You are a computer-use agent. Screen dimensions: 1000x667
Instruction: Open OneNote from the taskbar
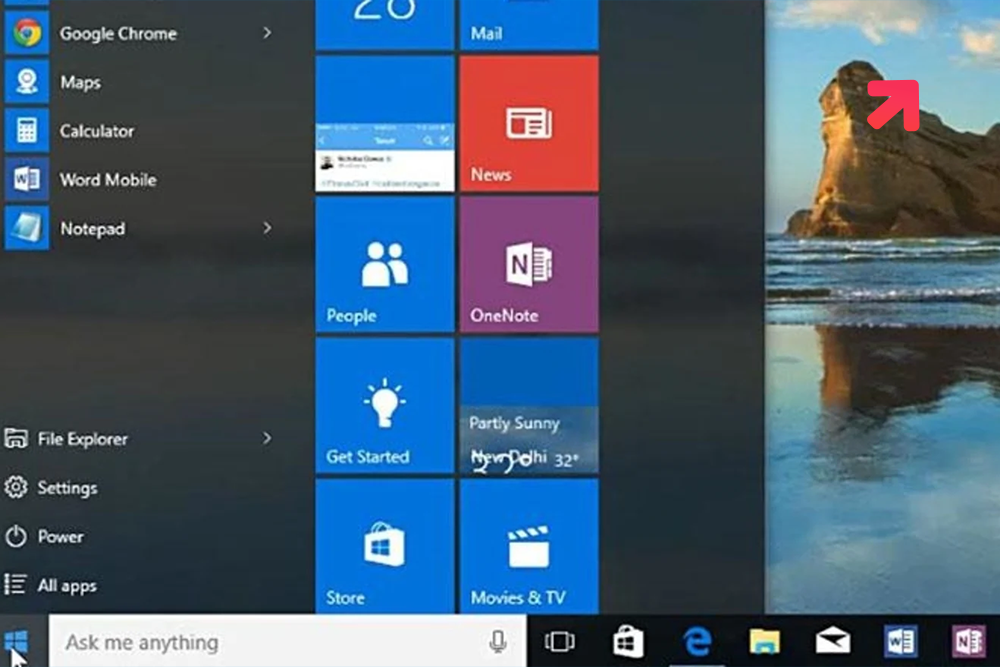[969, 641]
